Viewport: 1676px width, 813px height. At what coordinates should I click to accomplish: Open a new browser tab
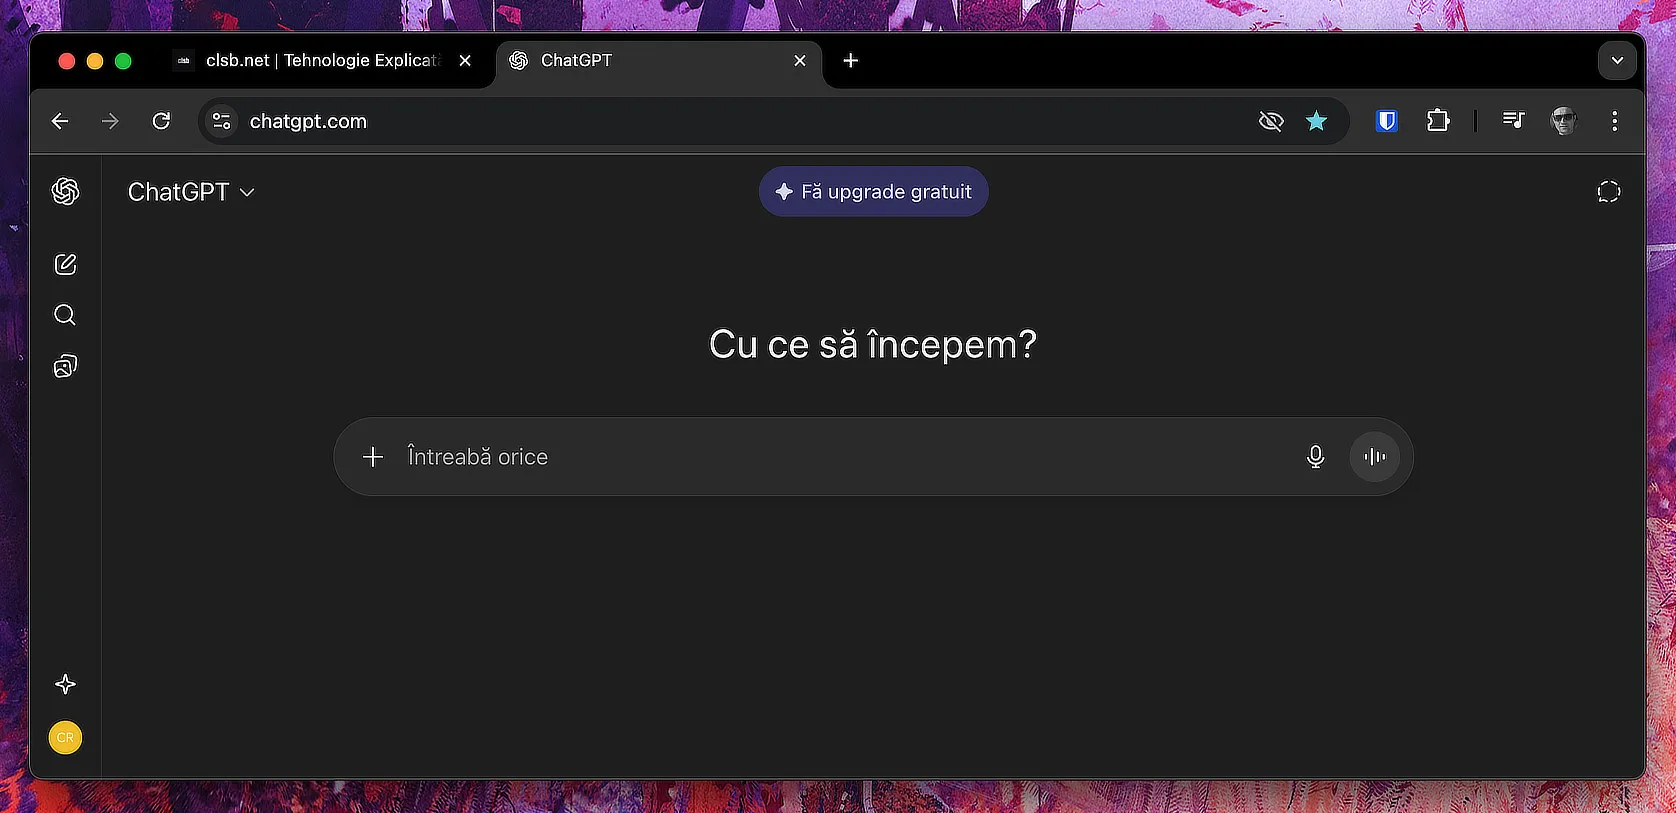[850, 61]
